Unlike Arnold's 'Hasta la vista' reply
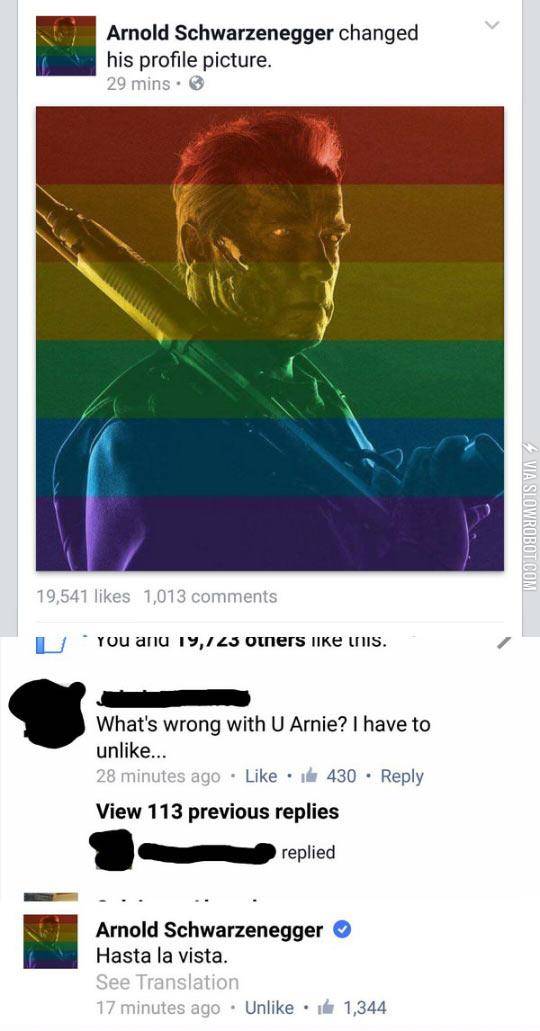Image resolution: width=540 pixels, height=1031 pixels. 269,1007
